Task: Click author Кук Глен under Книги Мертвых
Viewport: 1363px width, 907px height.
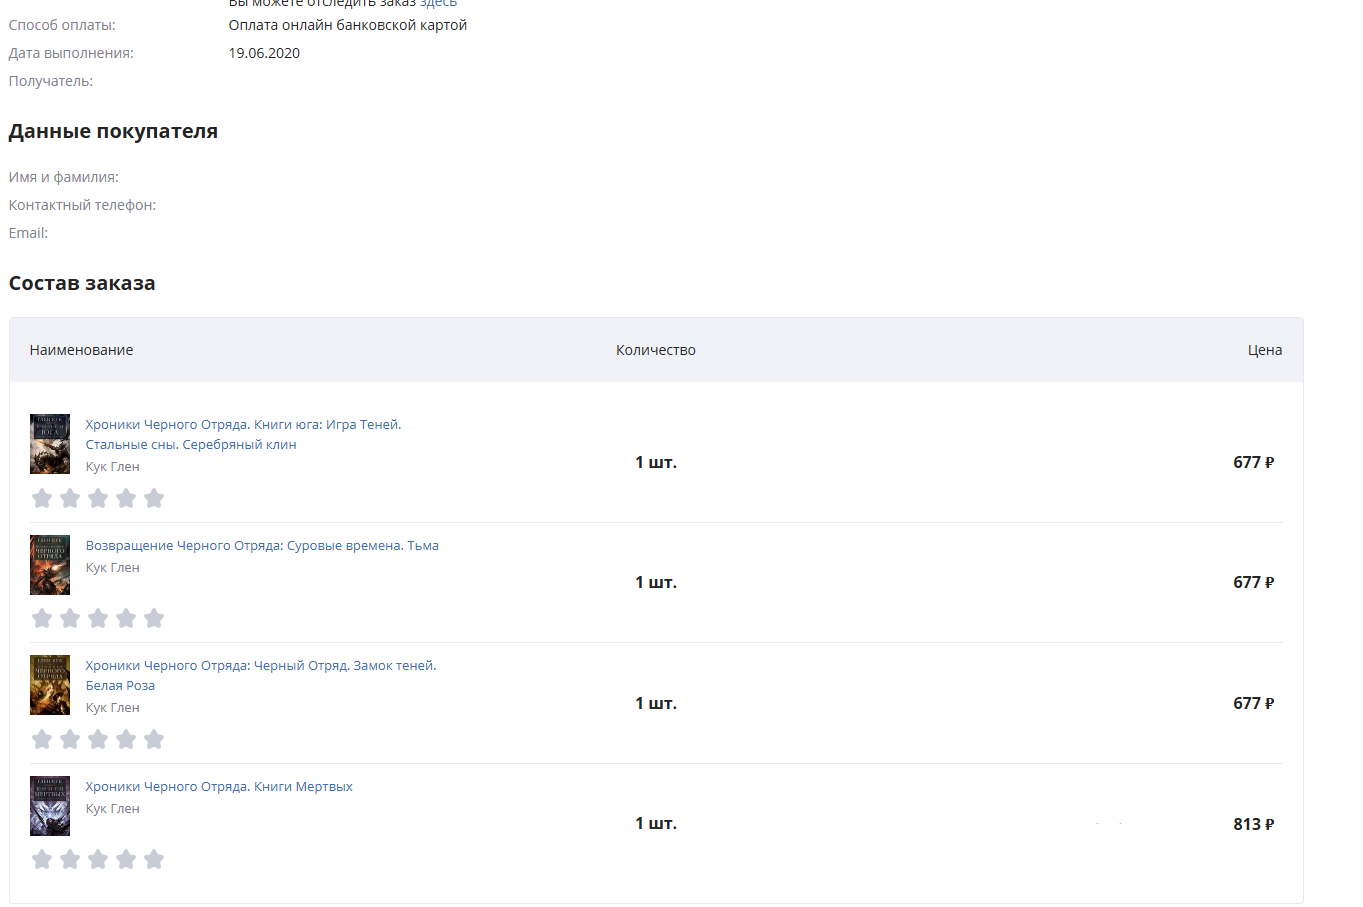Action: [113, 809]
